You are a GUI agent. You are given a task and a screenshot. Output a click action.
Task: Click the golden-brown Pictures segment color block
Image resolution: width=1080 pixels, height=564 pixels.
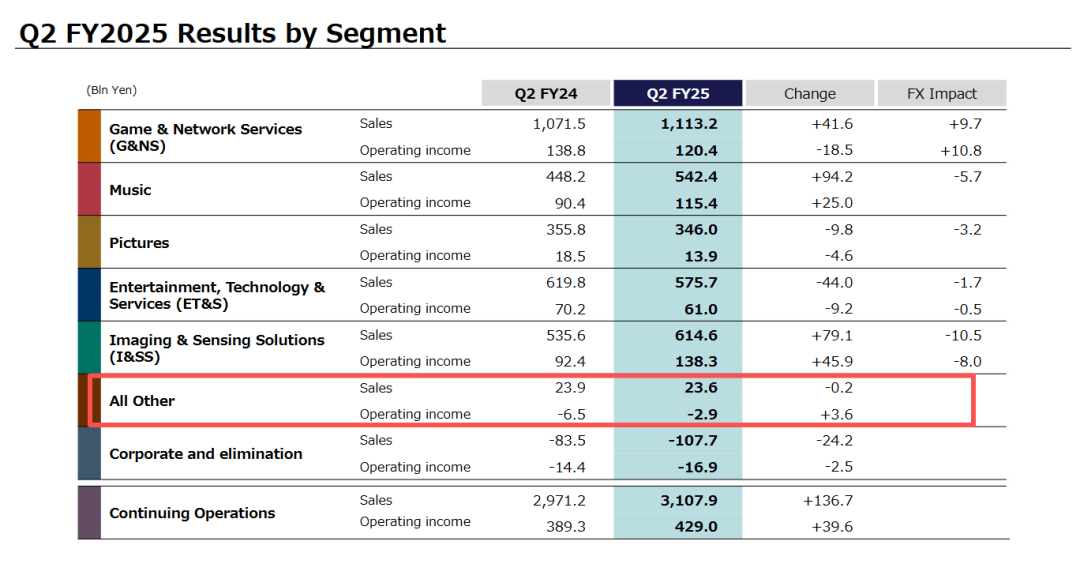coord(89,242)
